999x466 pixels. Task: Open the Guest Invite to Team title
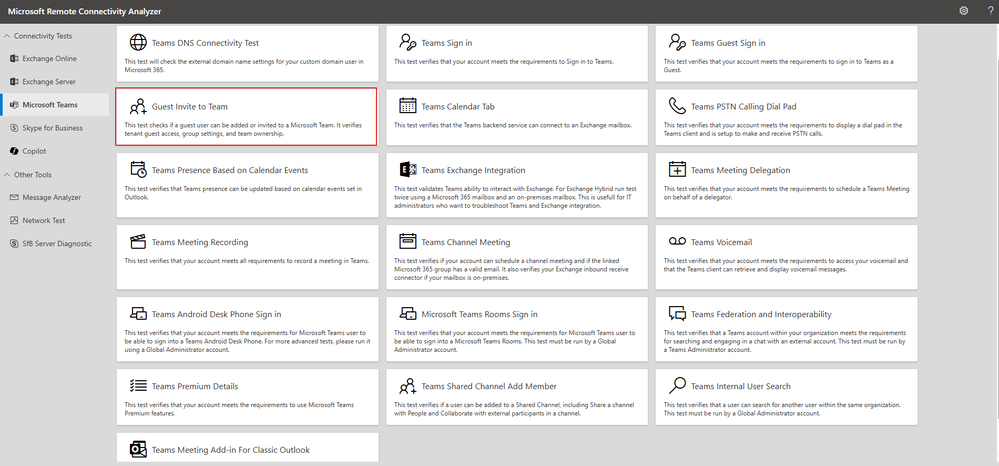coord(190,106)
